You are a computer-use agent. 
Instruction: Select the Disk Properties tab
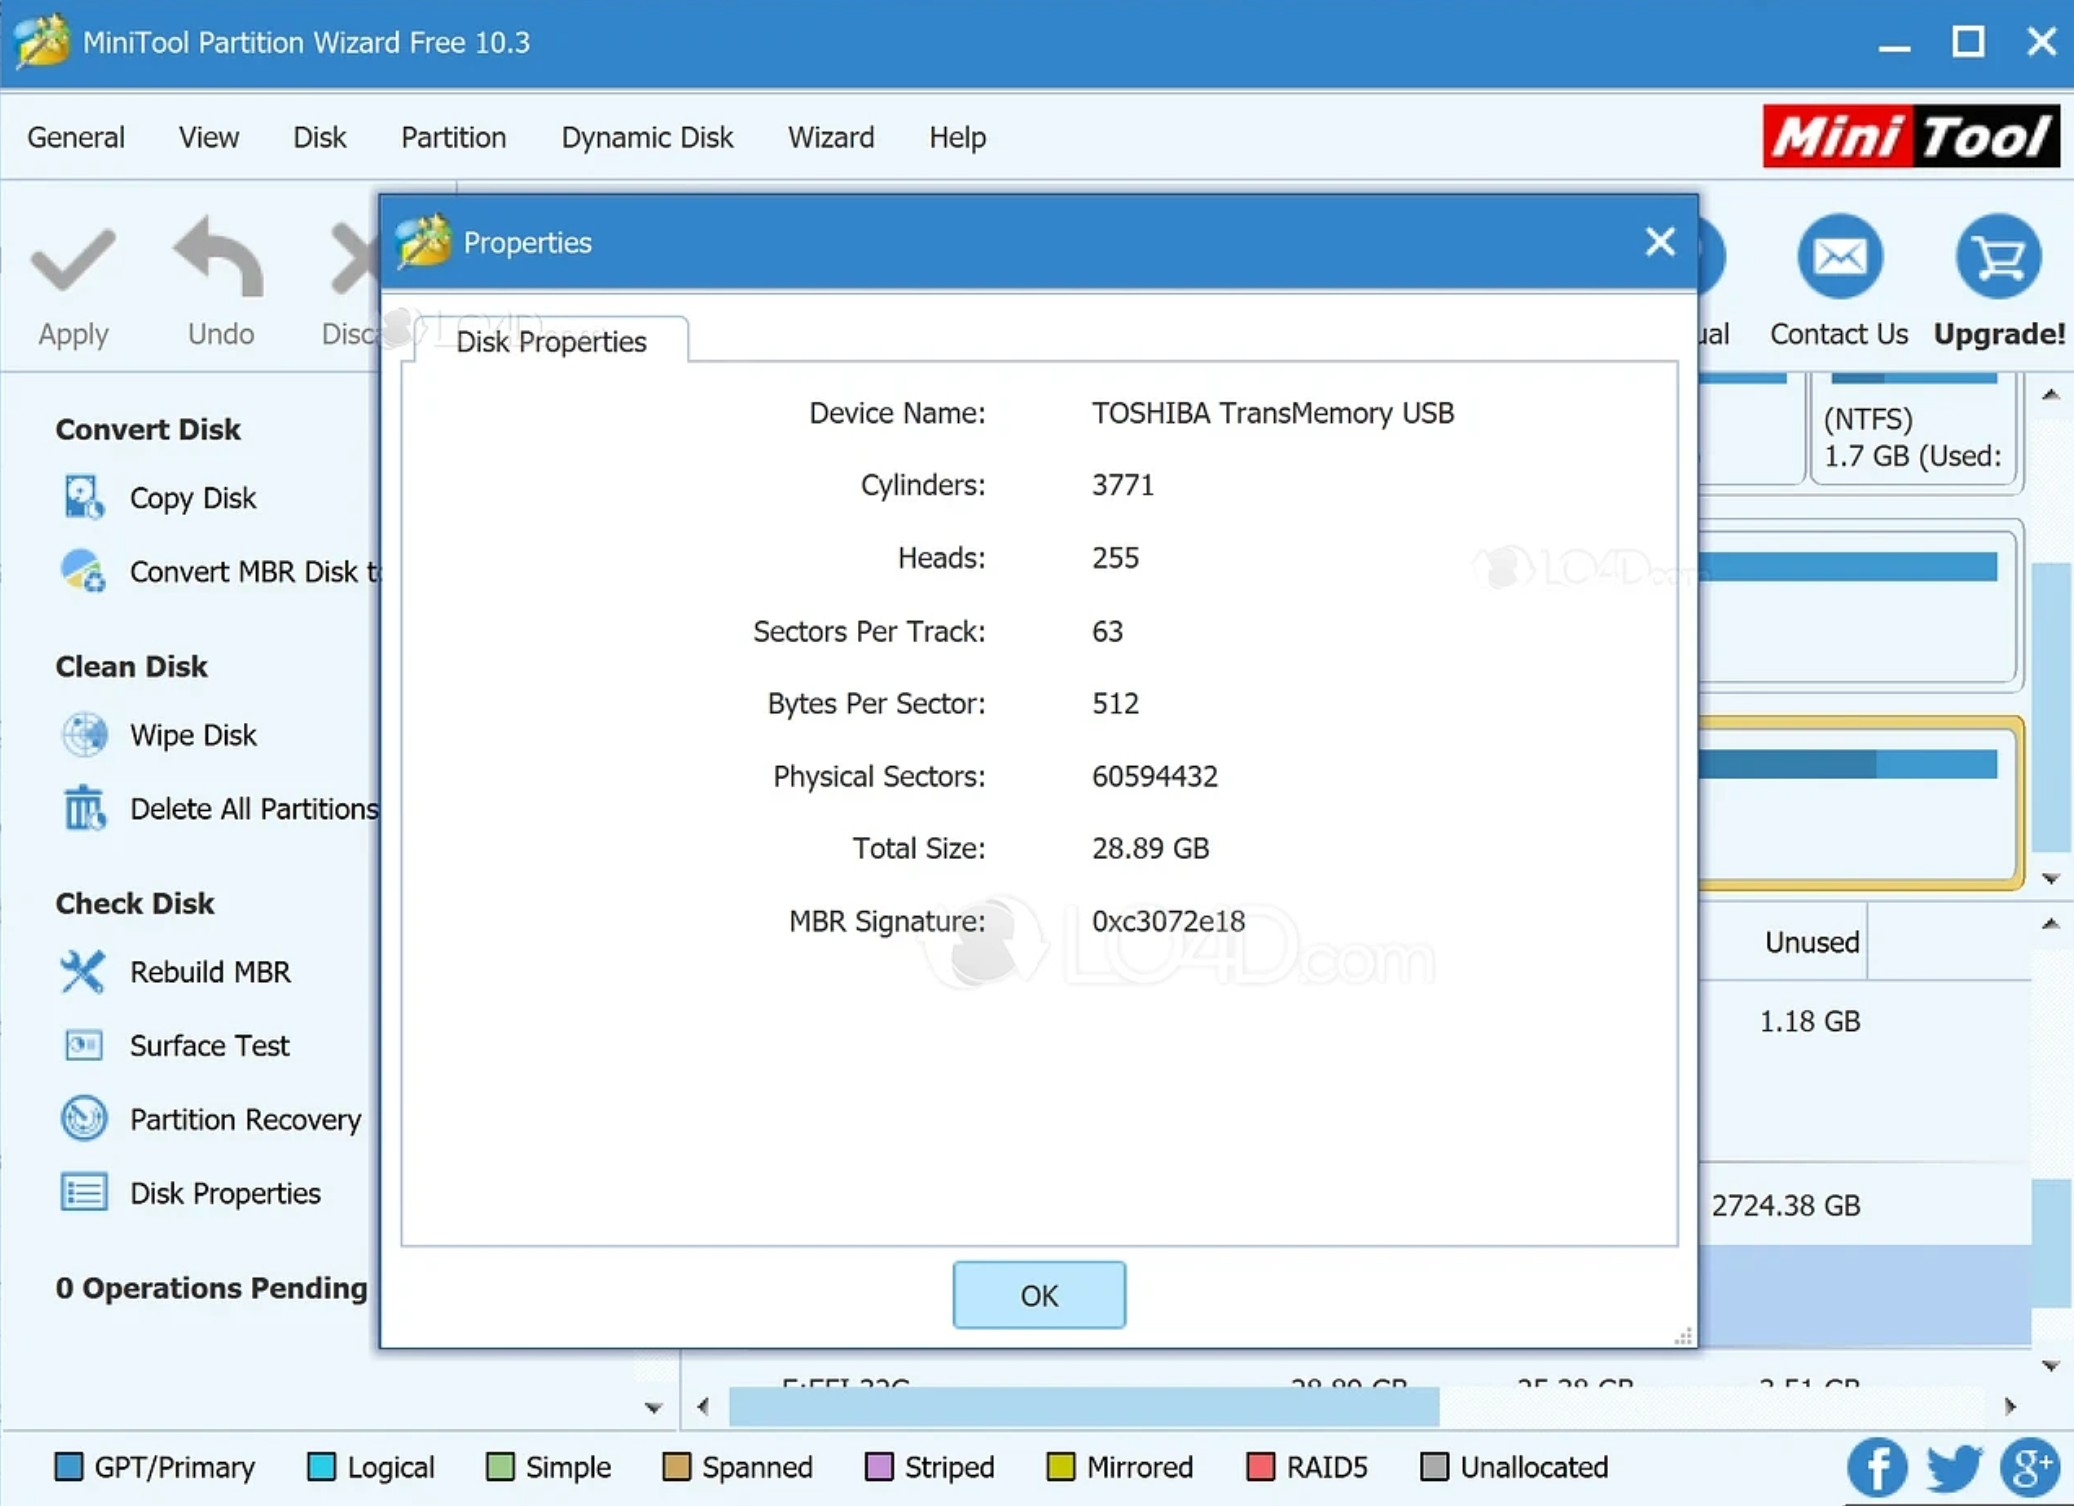551,342
